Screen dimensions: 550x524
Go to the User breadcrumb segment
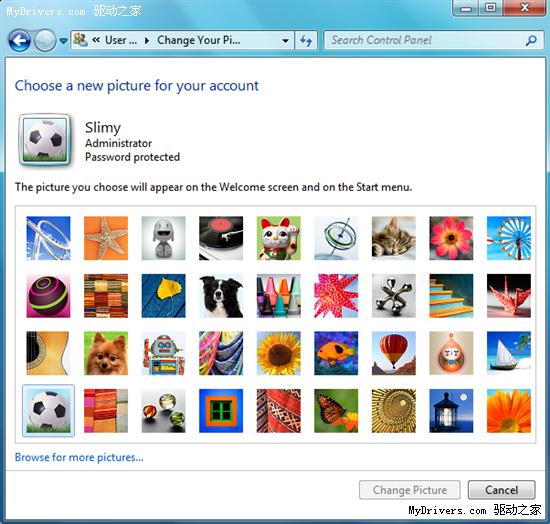(x=121, y=40)
